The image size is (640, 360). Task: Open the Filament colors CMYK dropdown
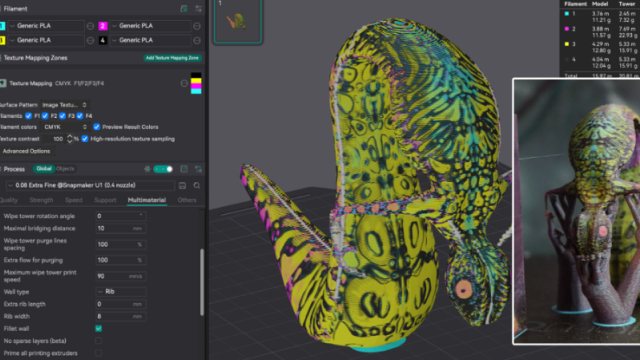tap(65, 127)
